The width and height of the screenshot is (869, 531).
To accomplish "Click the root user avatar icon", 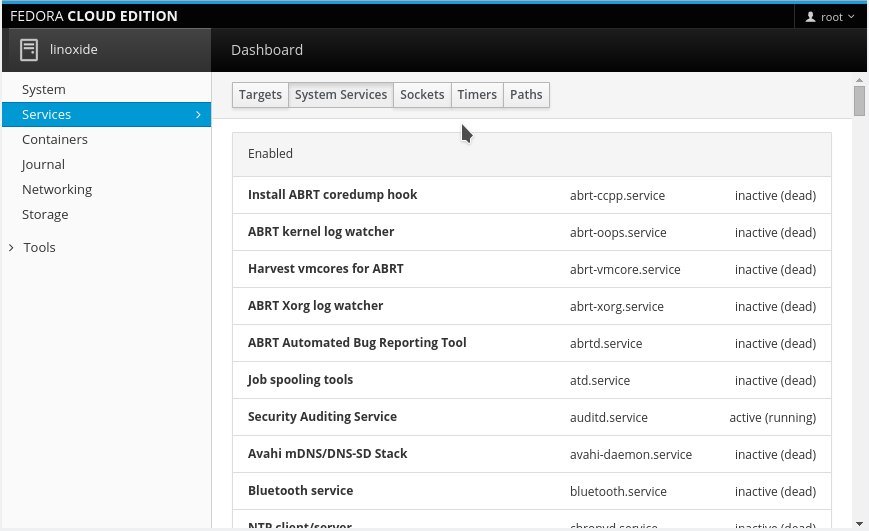I will (x=811, y=17).
